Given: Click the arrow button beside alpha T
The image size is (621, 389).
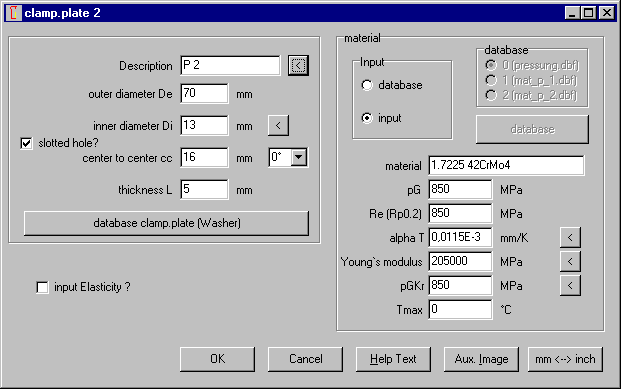Looking at the screenshot, I should [x=570, y=237].
